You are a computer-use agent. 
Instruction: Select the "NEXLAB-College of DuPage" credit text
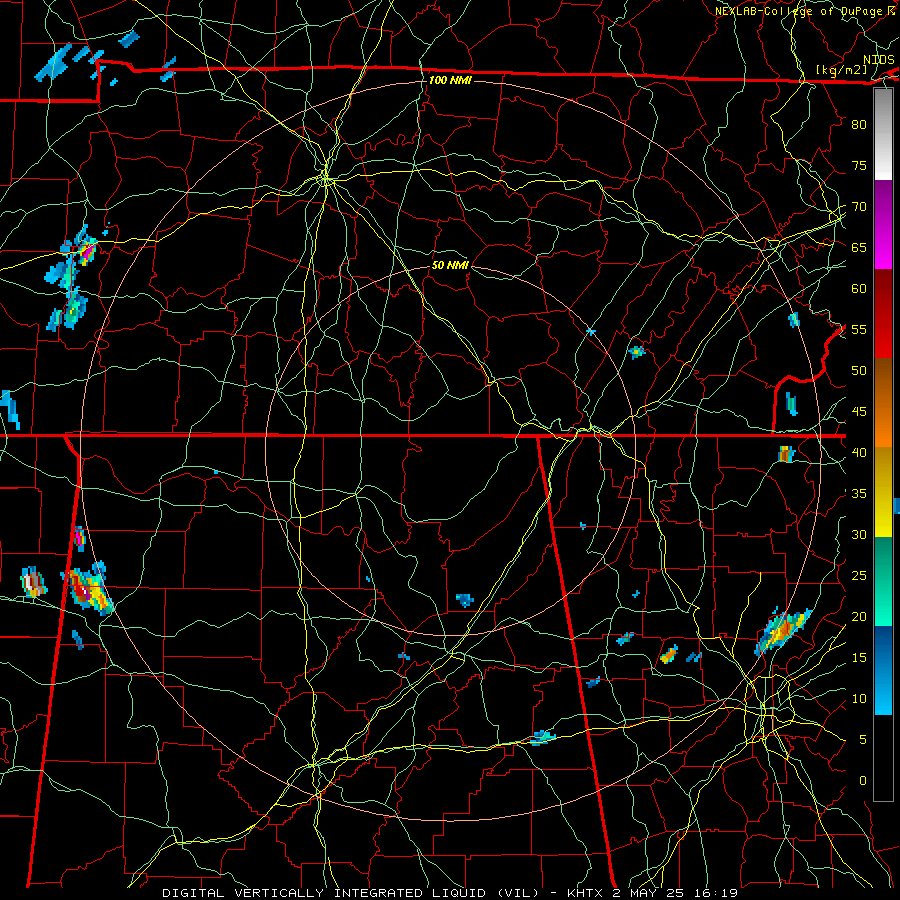pyautogui.click(x=800, y=11)
